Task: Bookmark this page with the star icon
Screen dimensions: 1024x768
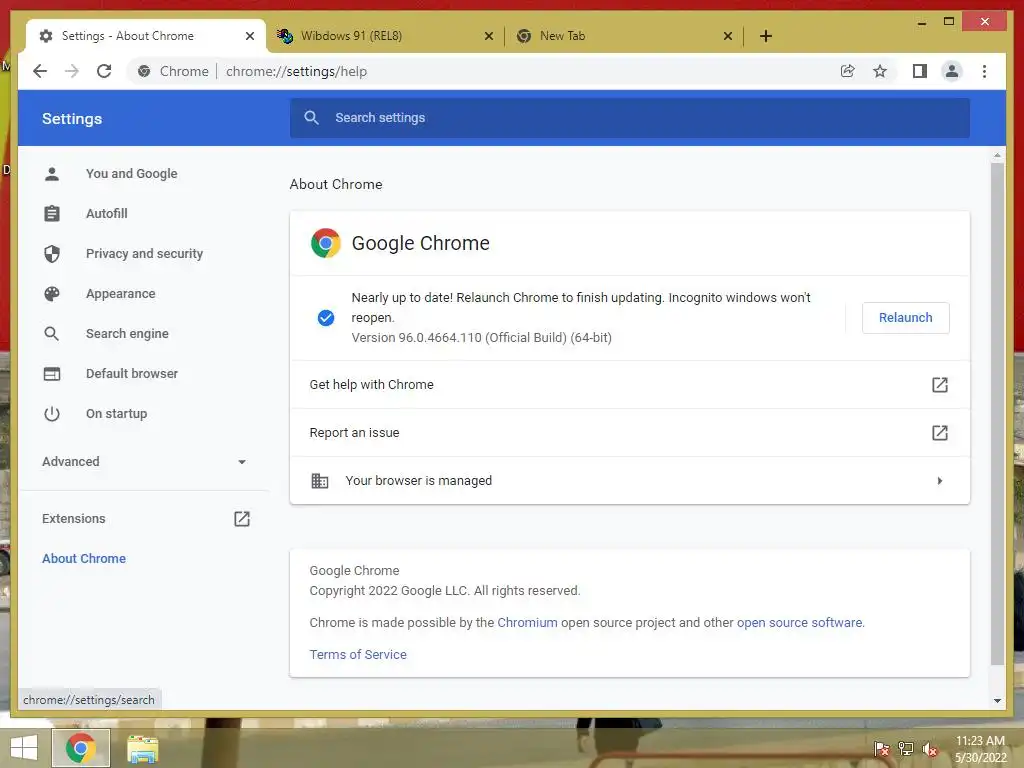Action: tap(880, 71)
